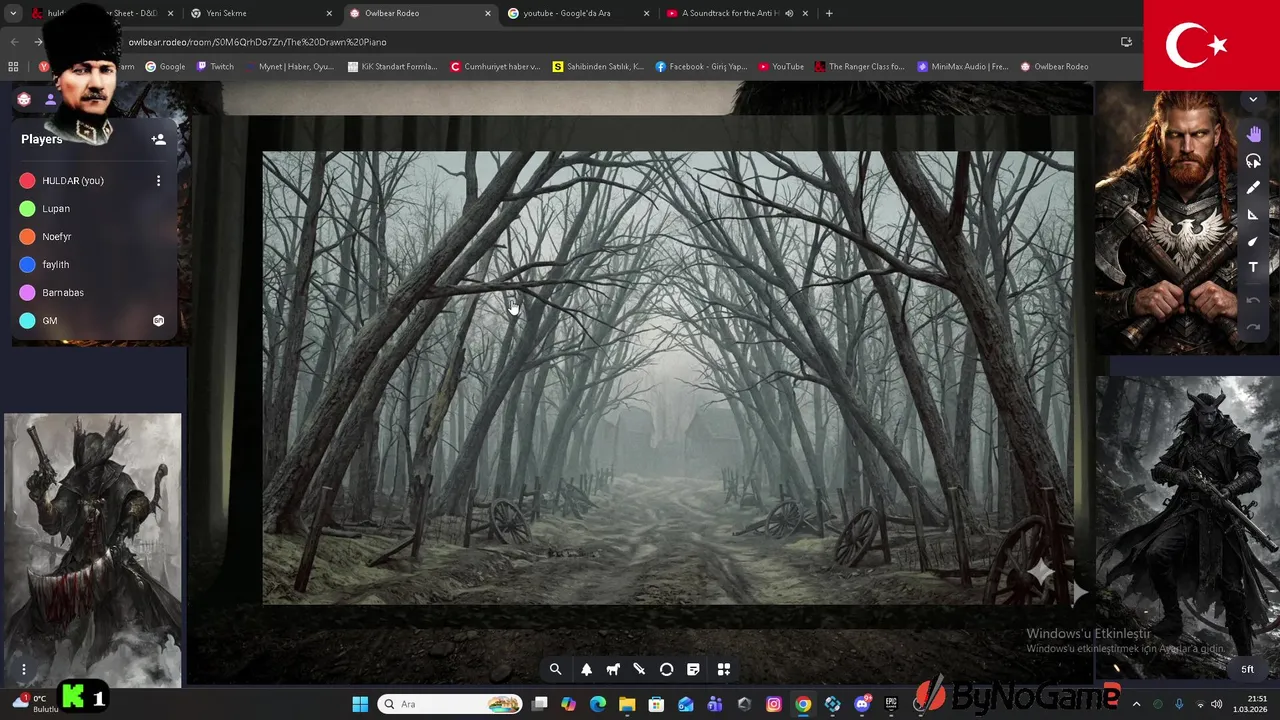Select the Pointer laser tool
This screenshot has width=1280, height=720.
pos(1254,241)
